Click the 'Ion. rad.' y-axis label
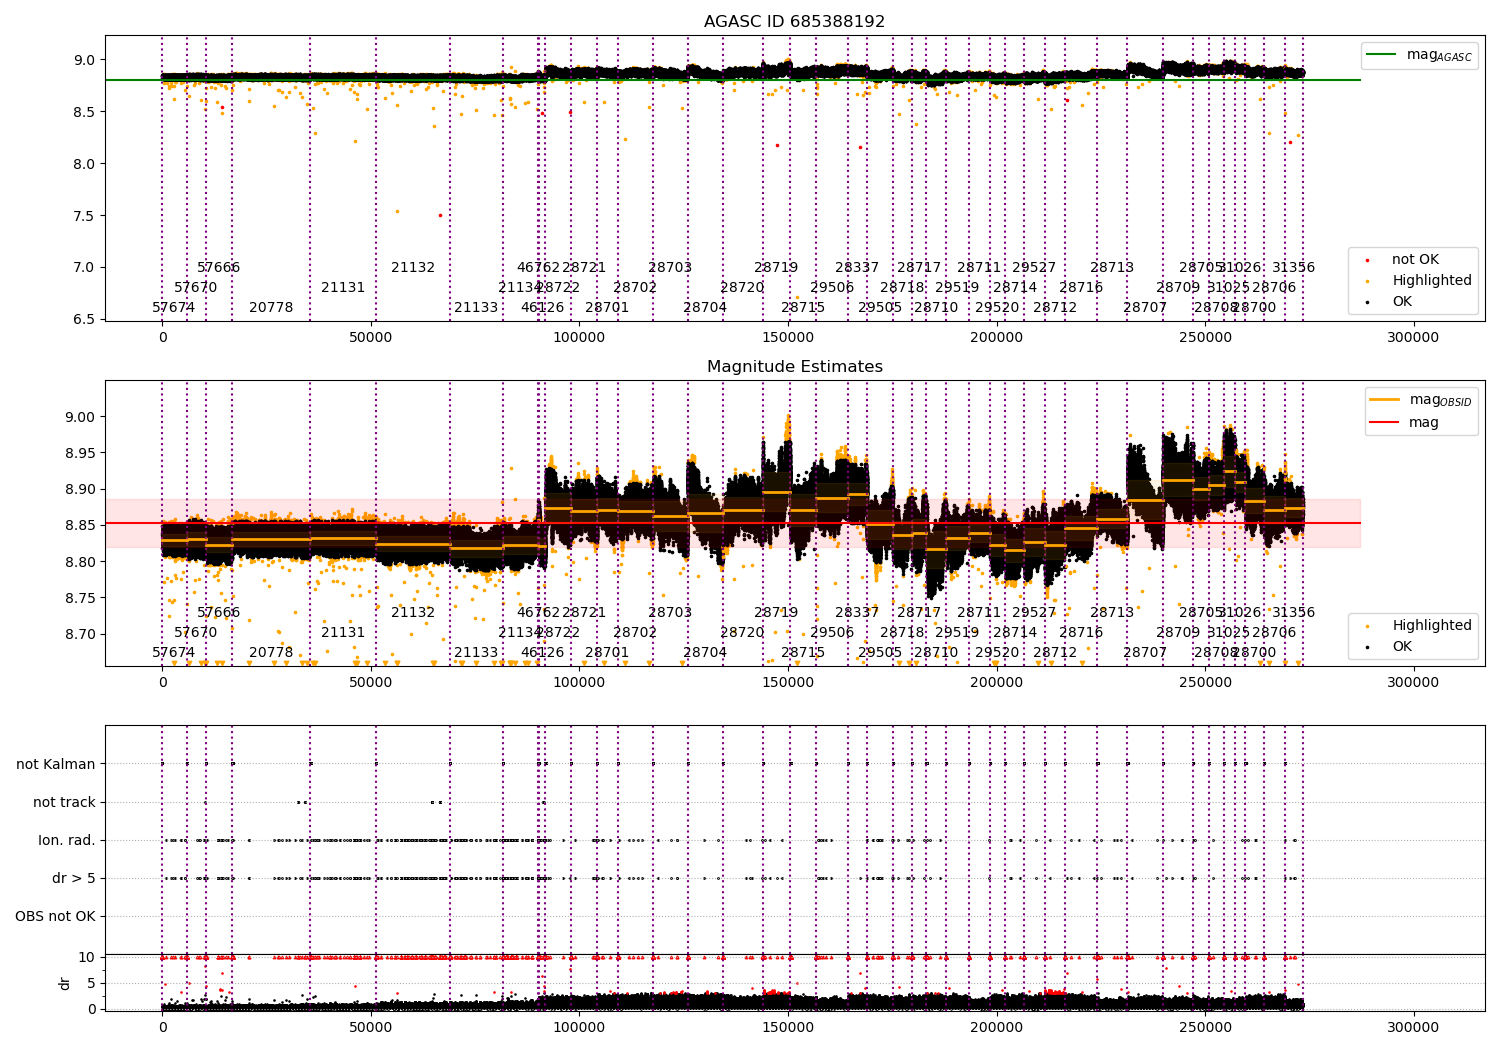Viewport: 1500px width, 1050px height. tap(67, 841)
